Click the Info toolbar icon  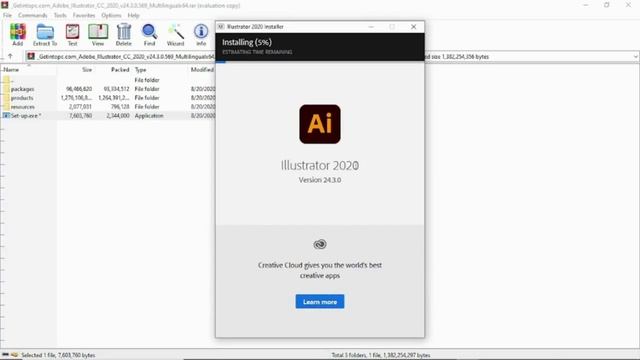pos(201,31)
